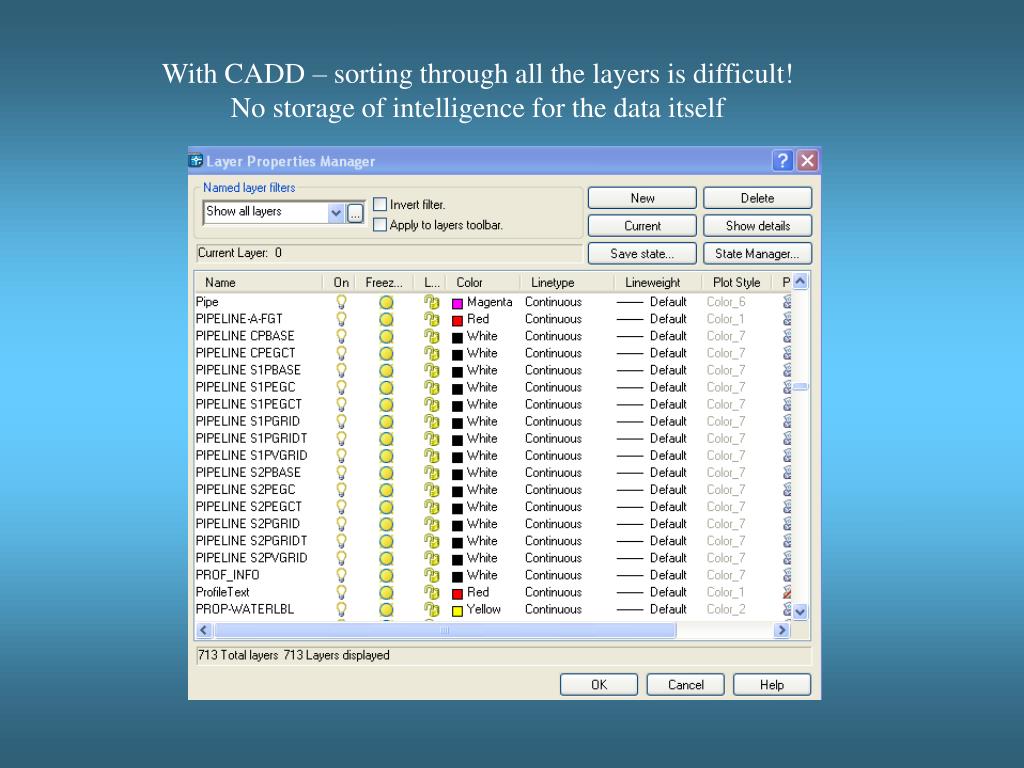Image resolution: width=1024 pixels, height=768 pixels.
Task: Change linetype of PROP-WATERLBL layer
Action: click(x=553, y=609)
